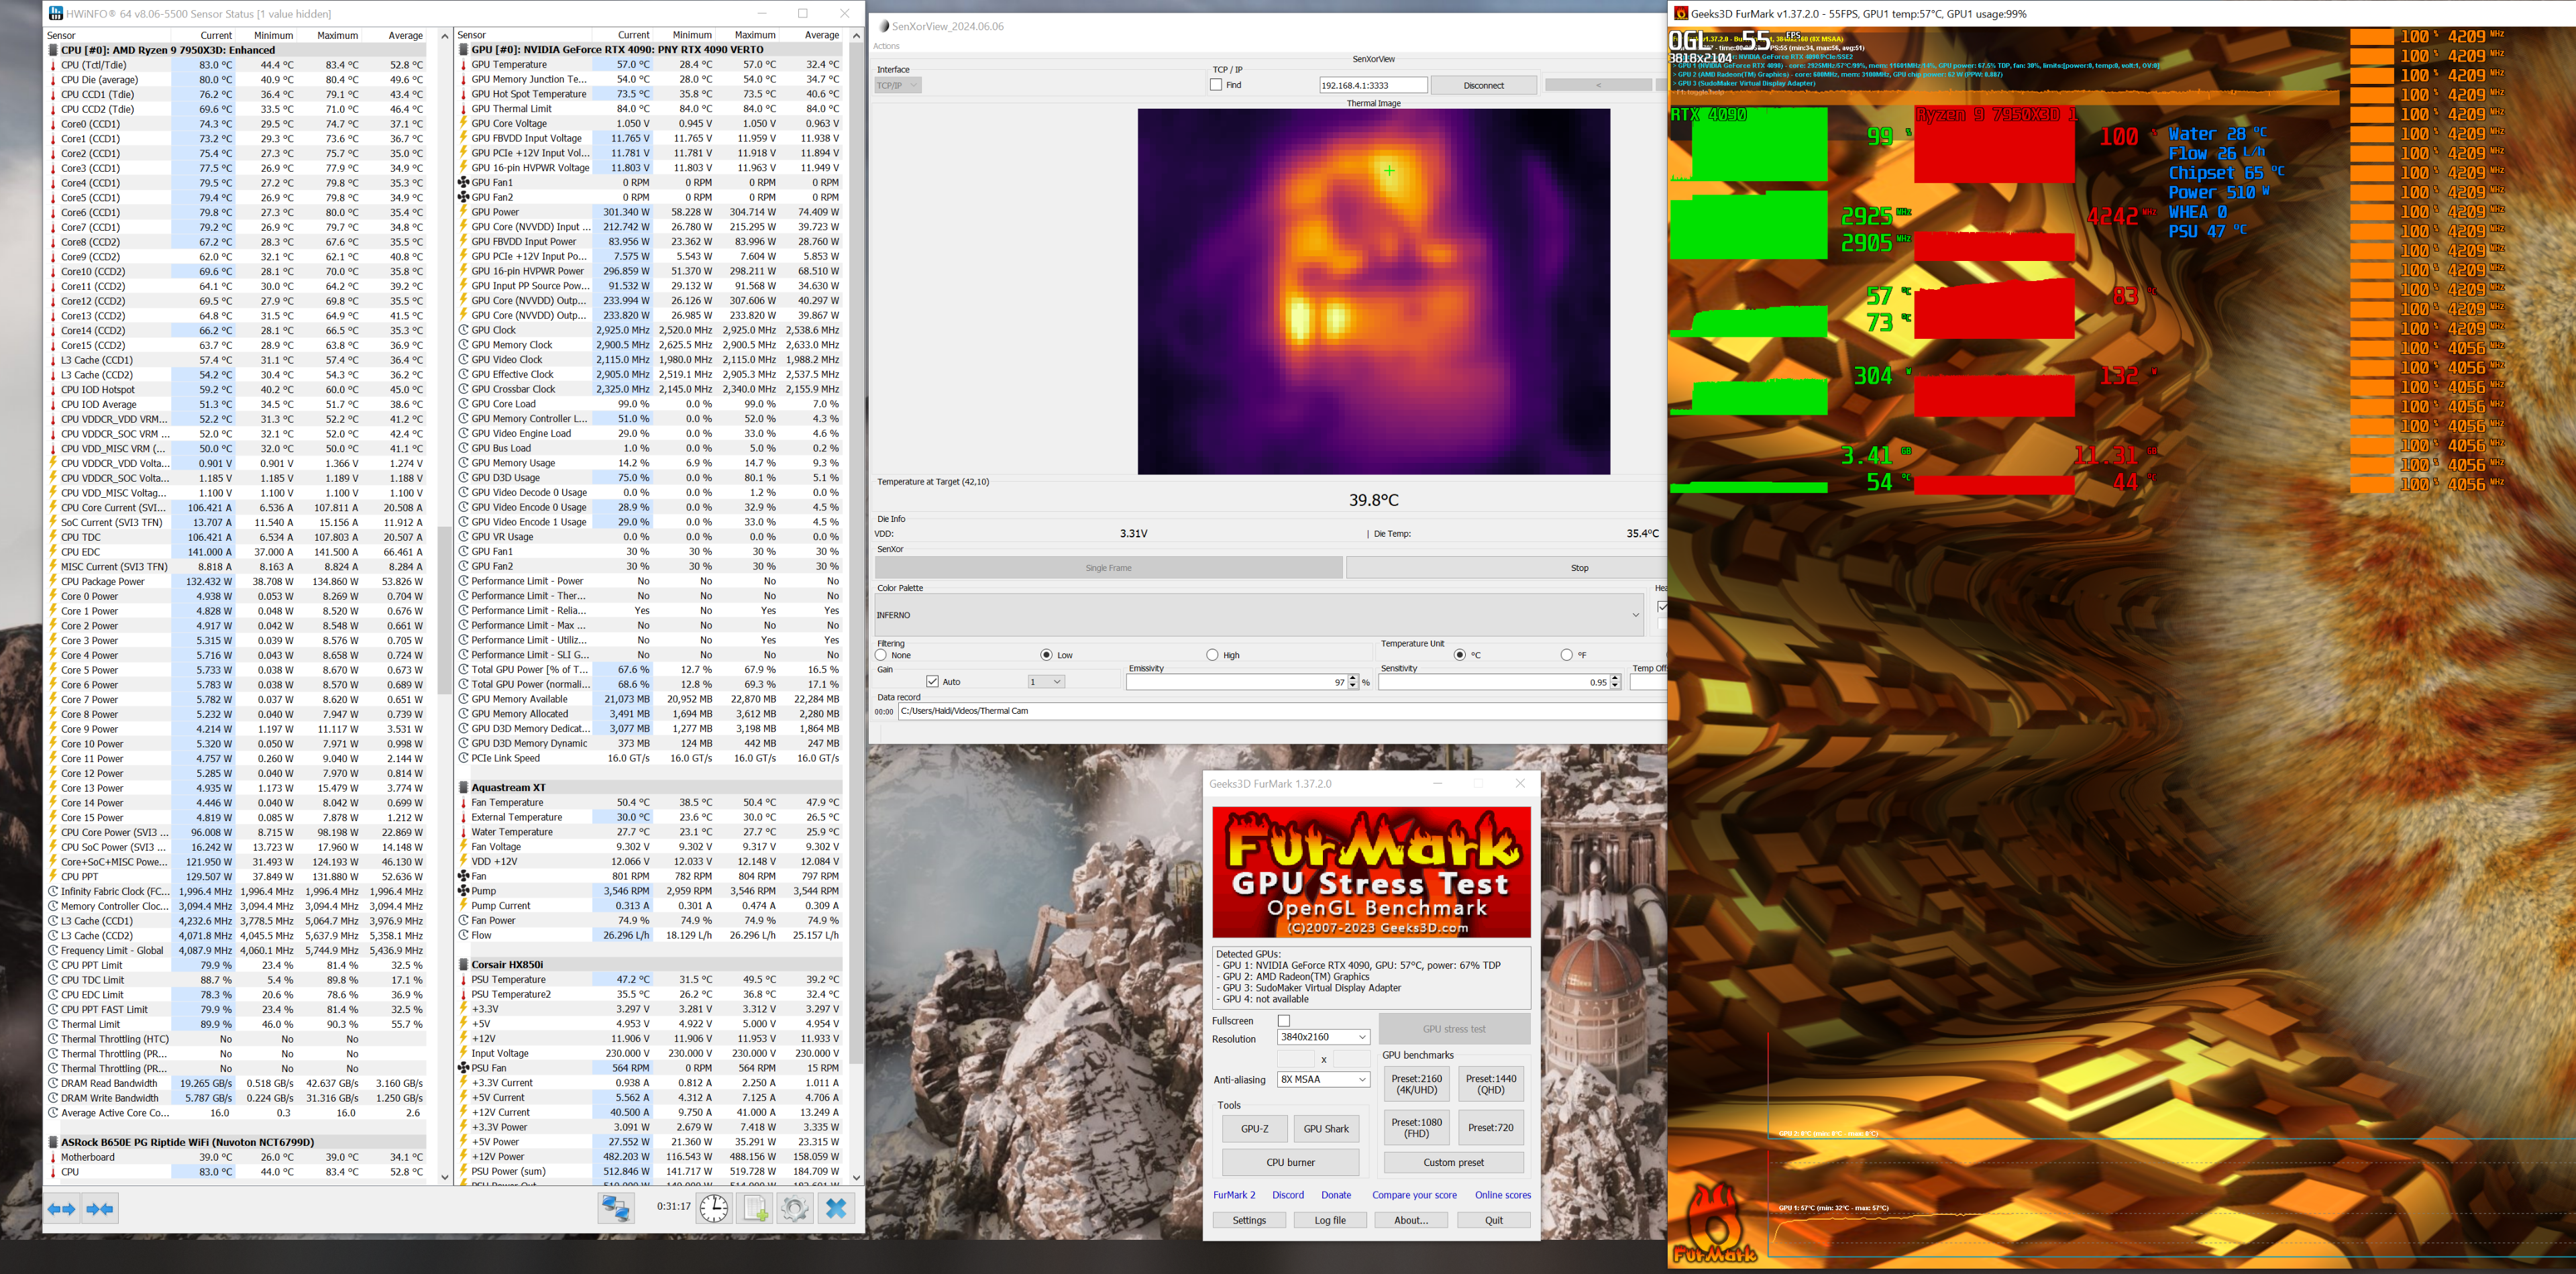Select High filtering radio button

[x=1212, y=655]
